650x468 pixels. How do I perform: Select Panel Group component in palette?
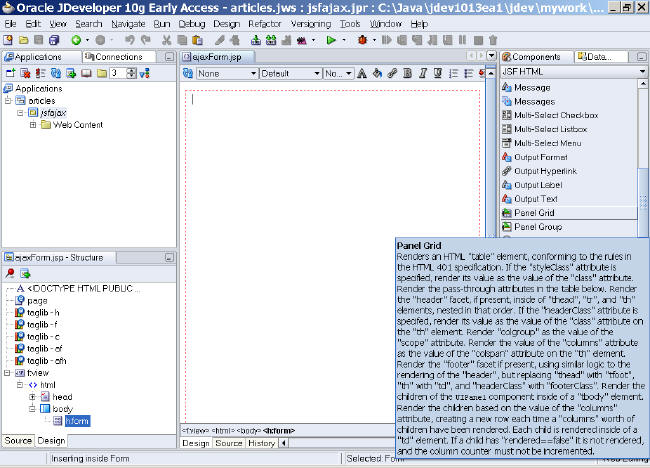click(569, 227)
